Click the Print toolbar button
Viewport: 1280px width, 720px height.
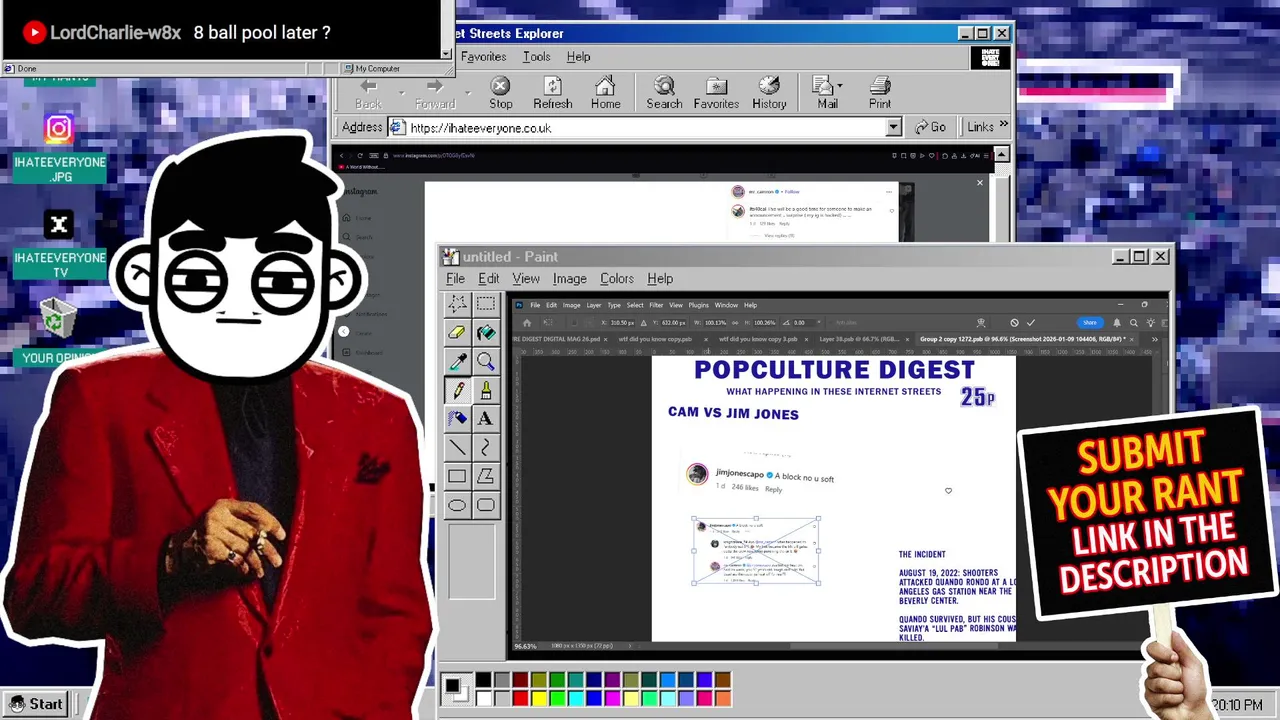click(880, 93)
